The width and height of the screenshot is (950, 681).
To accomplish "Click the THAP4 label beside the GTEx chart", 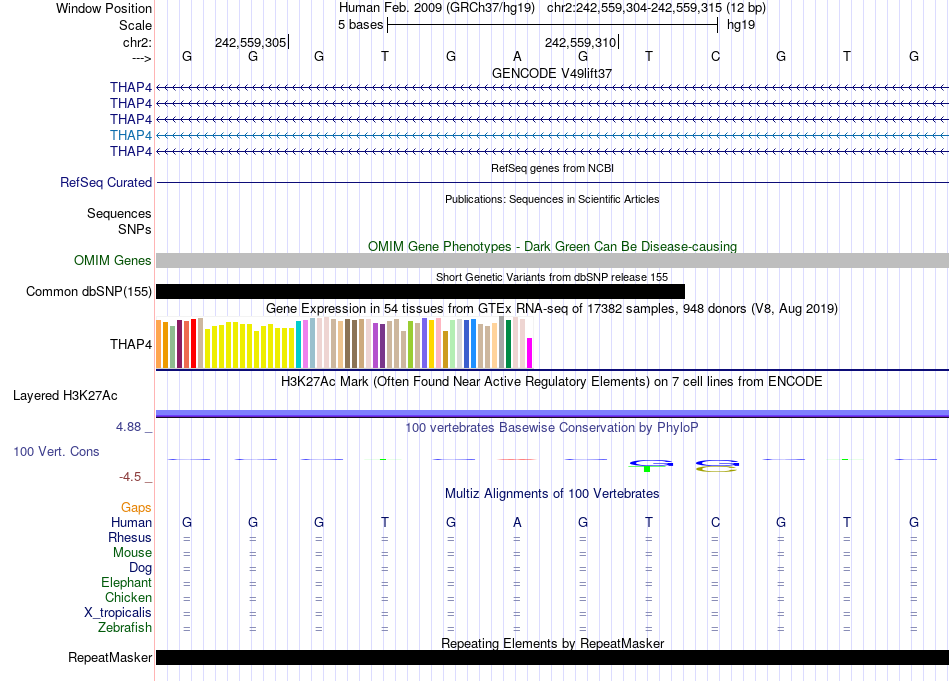I will click(131, 345).
